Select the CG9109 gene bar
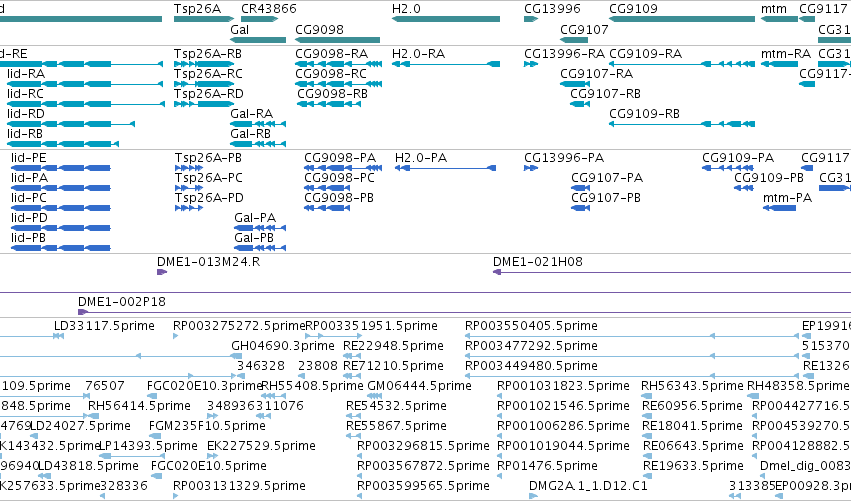Viewport: 851px width, 501px height. (x=682, y=19)
